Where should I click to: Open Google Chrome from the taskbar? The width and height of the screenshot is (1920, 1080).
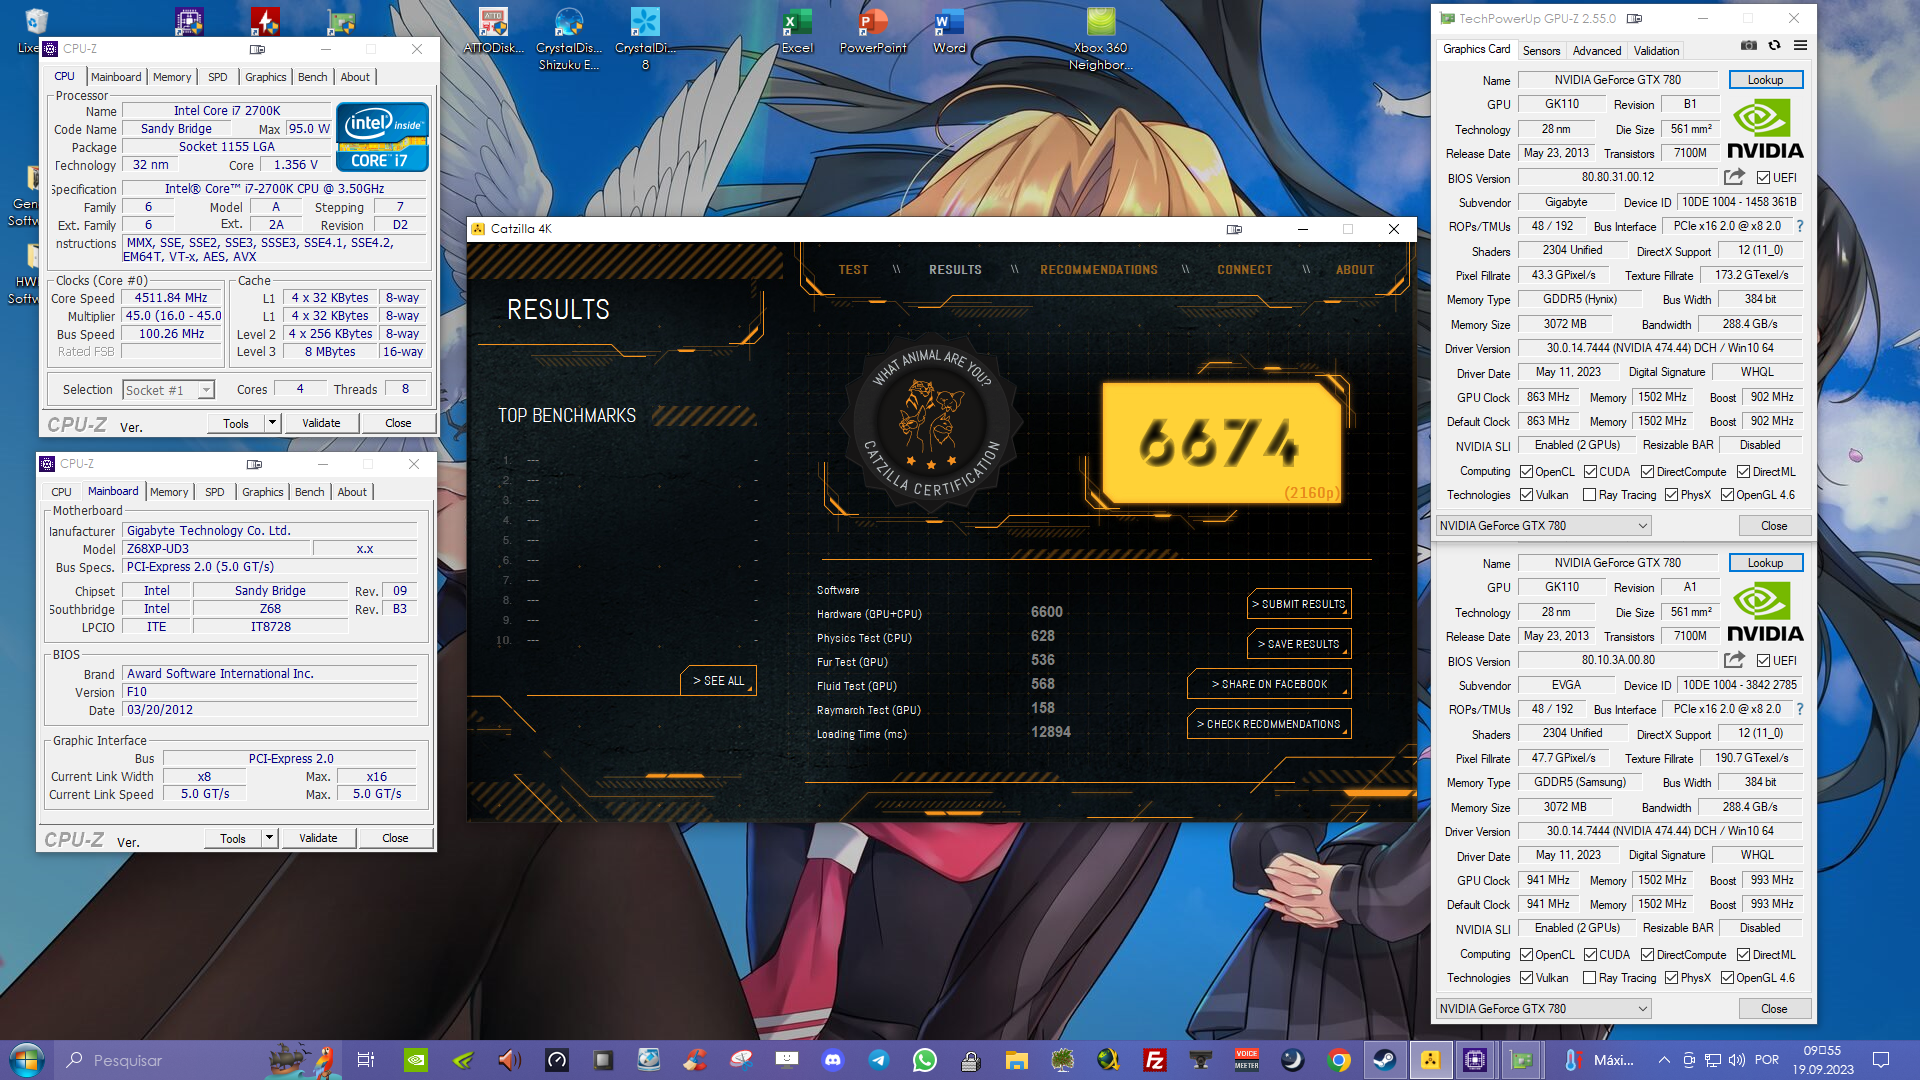[x=1339, y=1060]
